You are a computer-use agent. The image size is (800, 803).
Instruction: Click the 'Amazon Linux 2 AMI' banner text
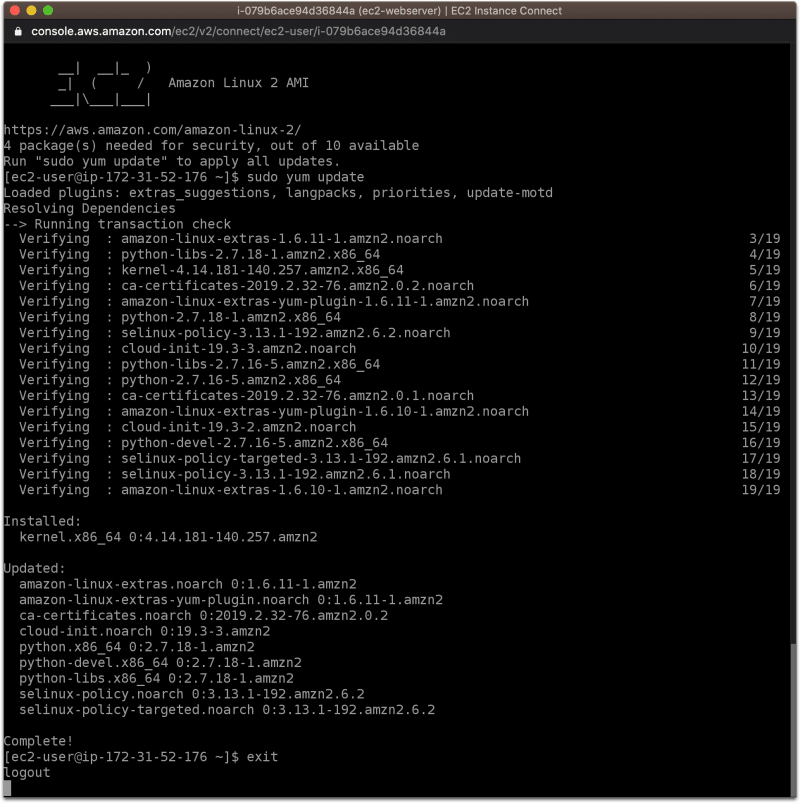coord(238,83)
